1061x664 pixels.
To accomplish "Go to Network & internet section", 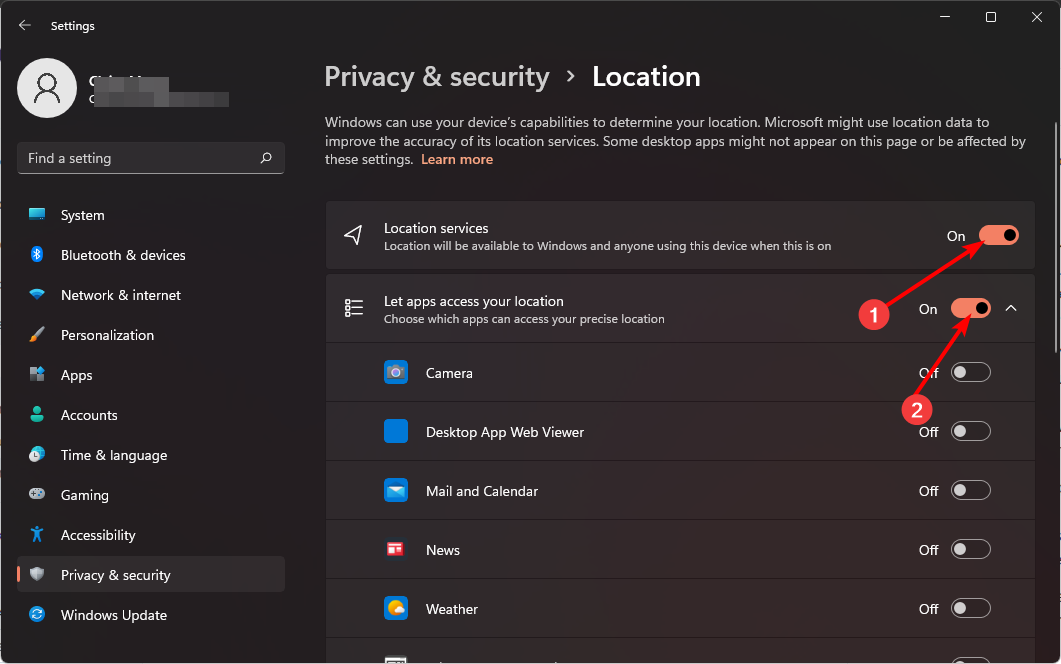I will [x=120, y=295].
